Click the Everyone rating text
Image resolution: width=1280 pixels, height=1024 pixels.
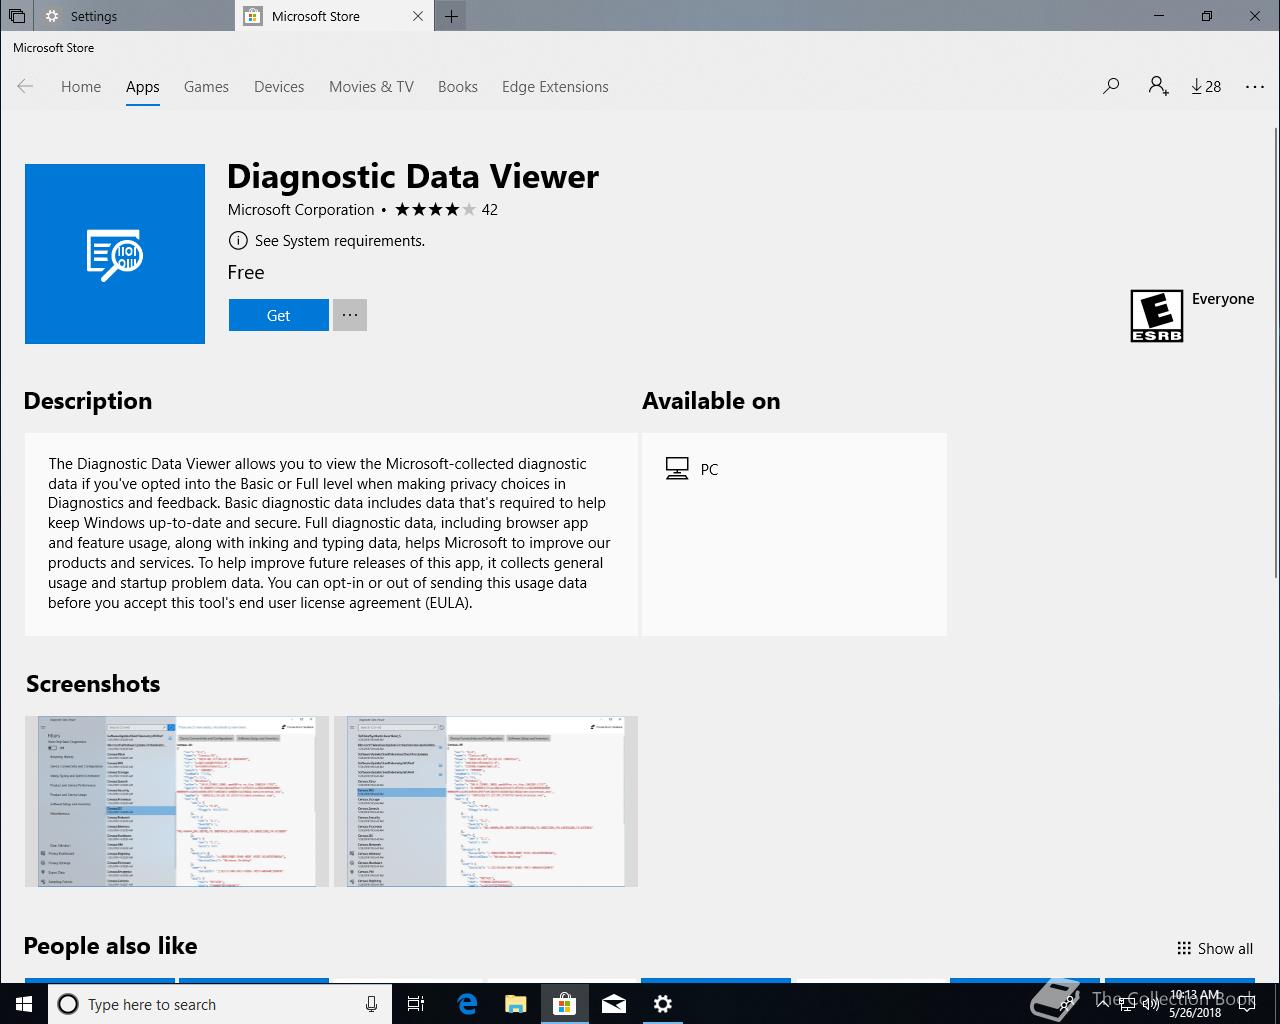coord(1222,299)
